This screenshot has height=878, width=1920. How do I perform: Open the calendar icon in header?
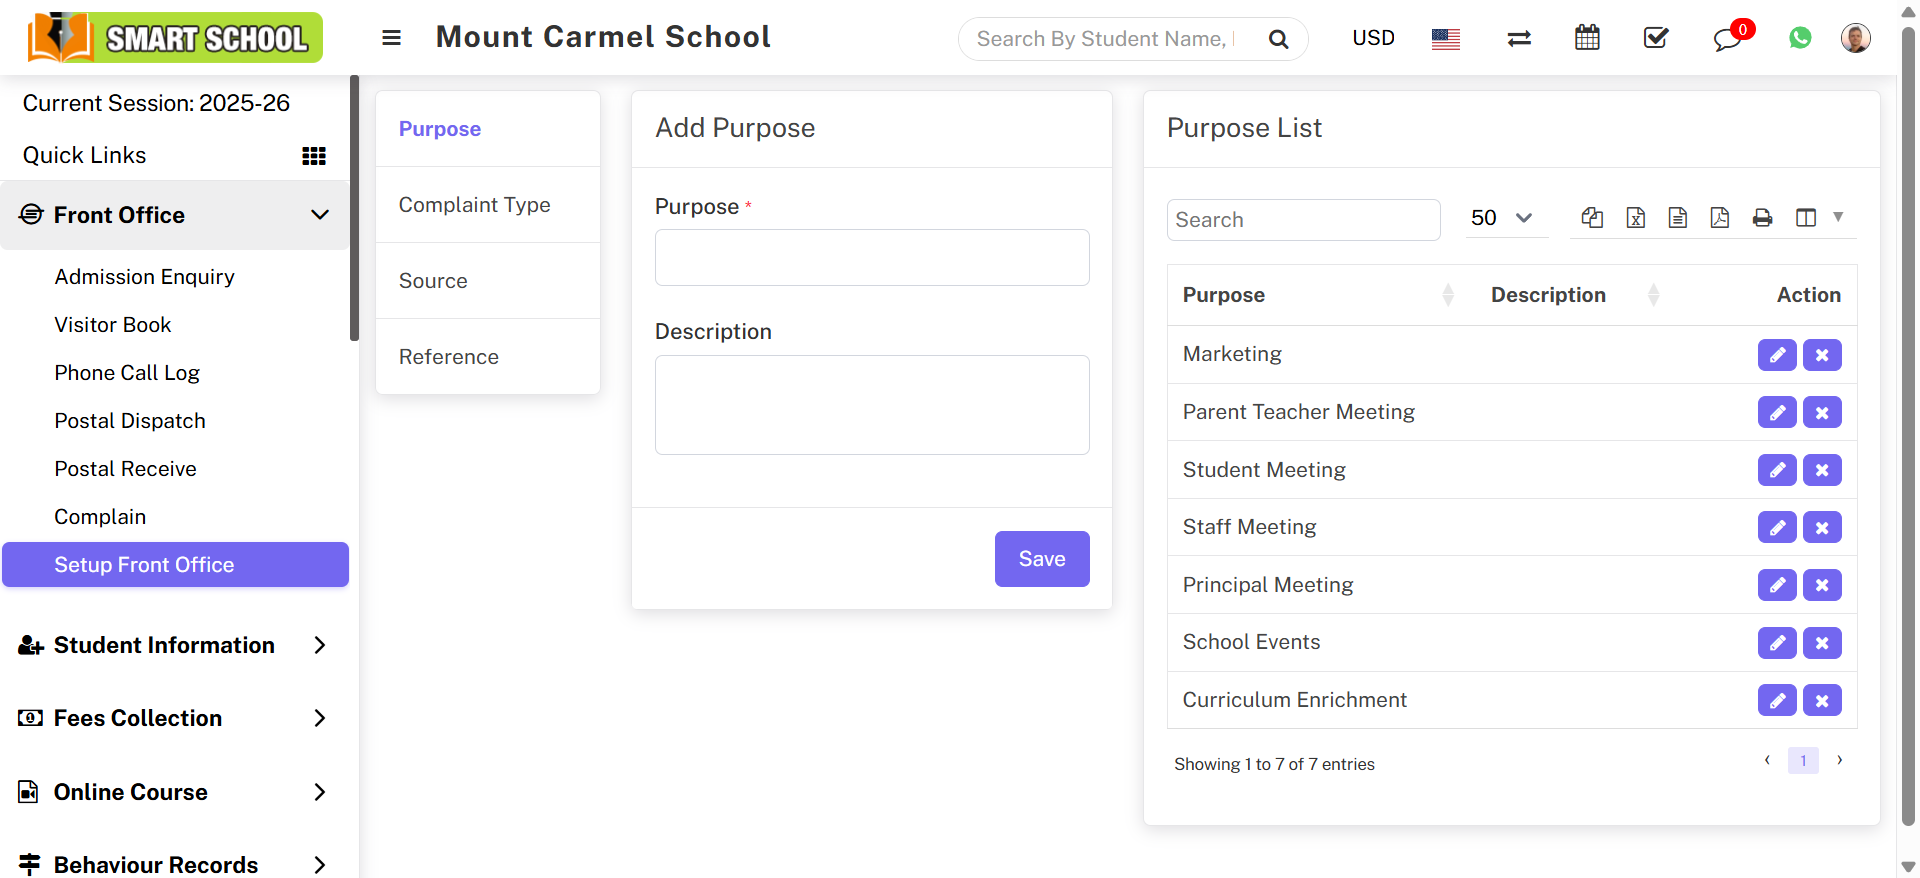pos(1587,38)
